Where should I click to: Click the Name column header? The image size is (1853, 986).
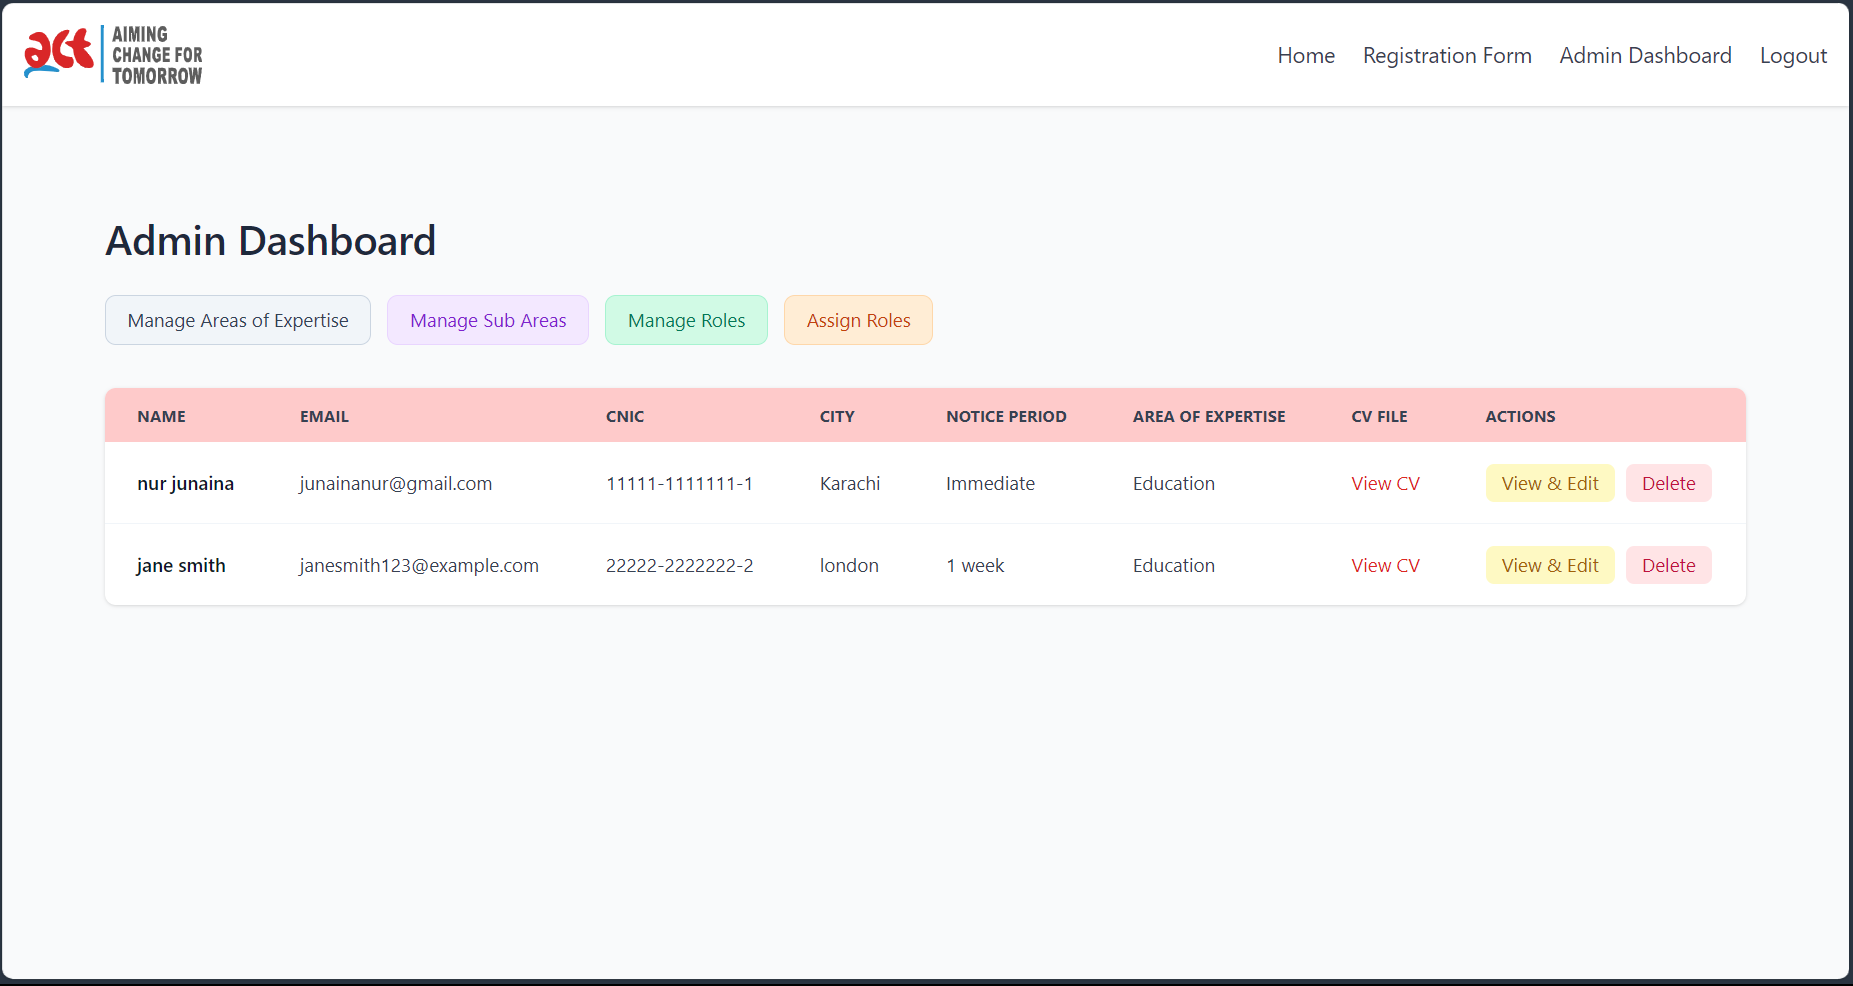point(162,417)
